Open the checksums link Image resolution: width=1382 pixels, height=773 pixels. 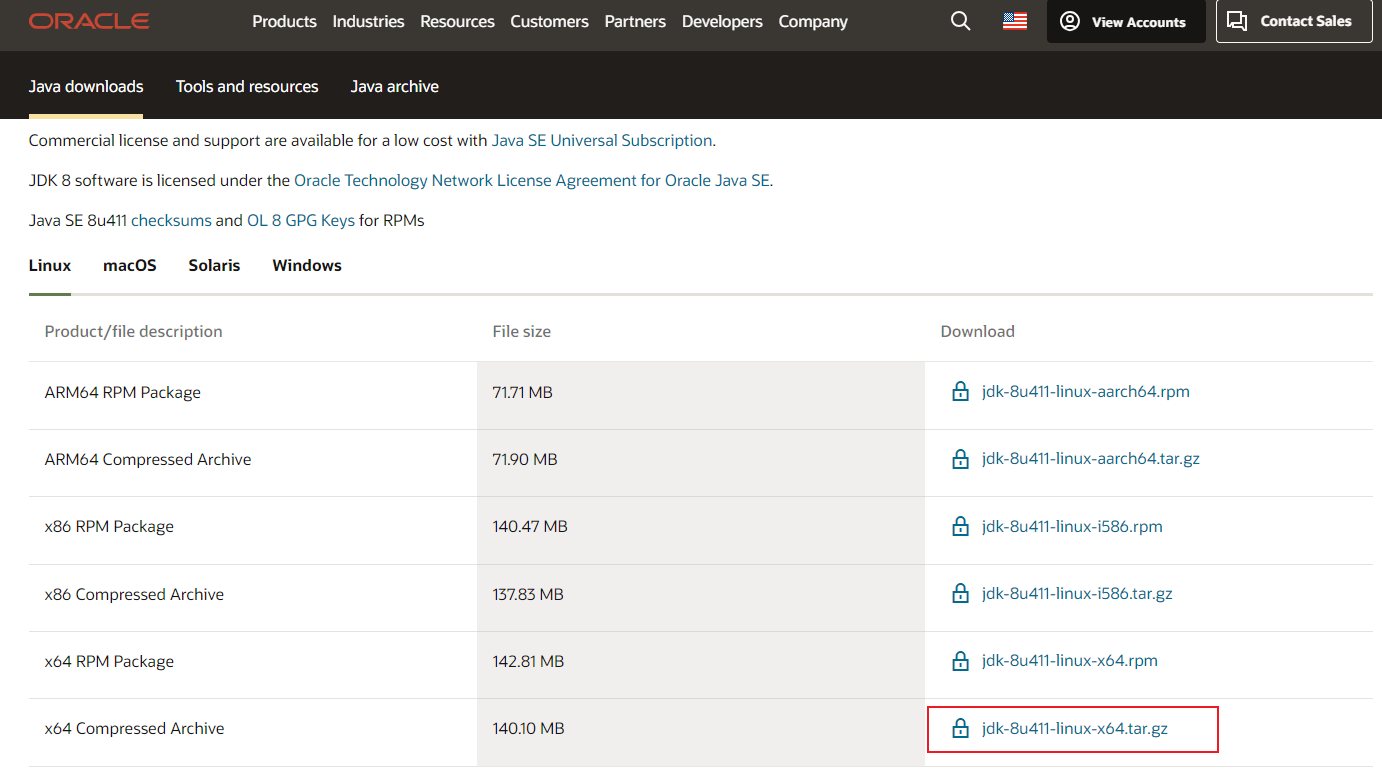(171, 220)
